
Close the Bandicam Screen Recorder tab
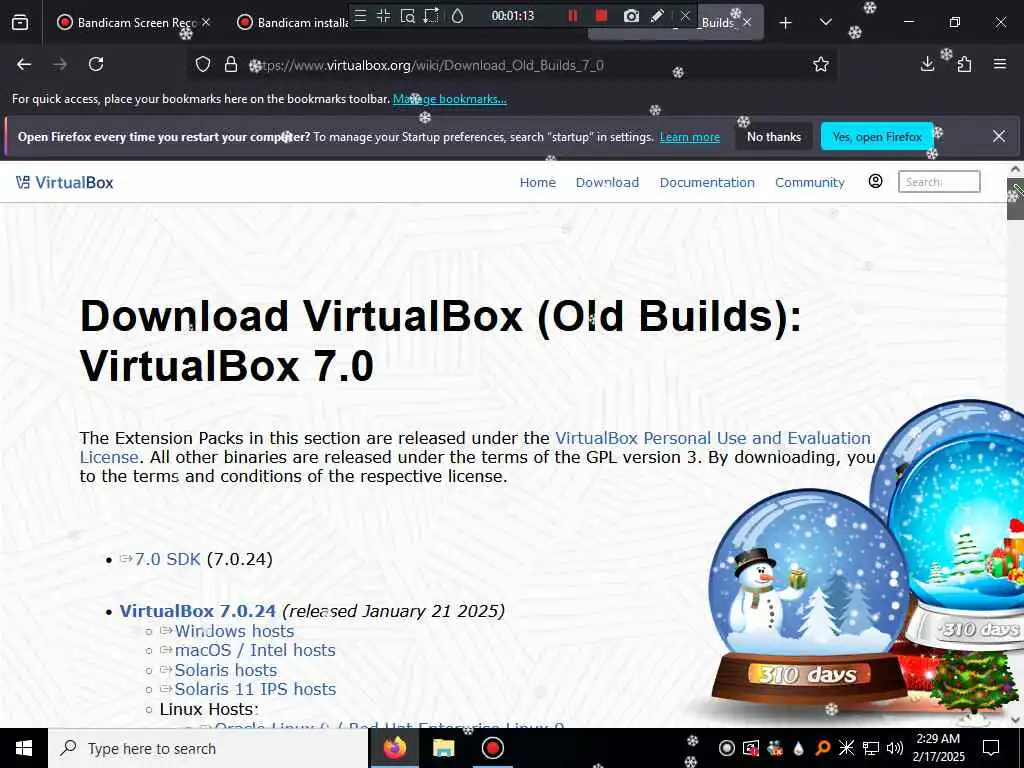[206, 22]
